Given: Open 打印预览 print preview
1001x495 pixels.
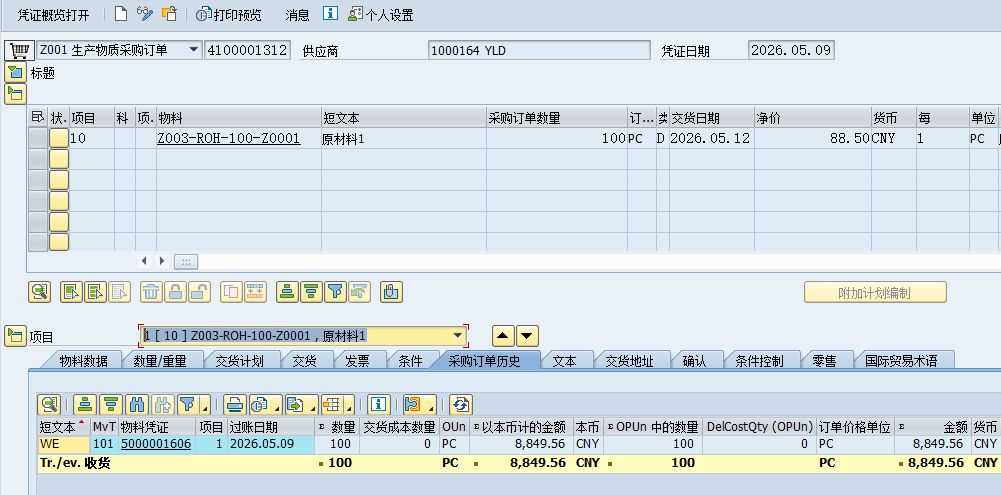Looking at the screenshot, I should point(229,15).
